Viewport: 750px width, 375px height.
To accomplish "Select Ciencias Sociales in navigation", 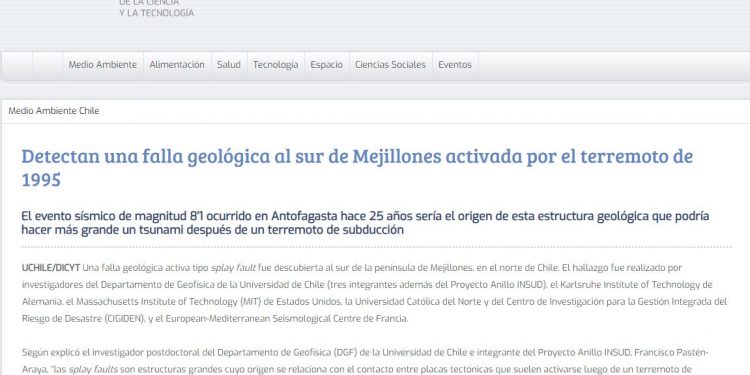I will 390,65.
